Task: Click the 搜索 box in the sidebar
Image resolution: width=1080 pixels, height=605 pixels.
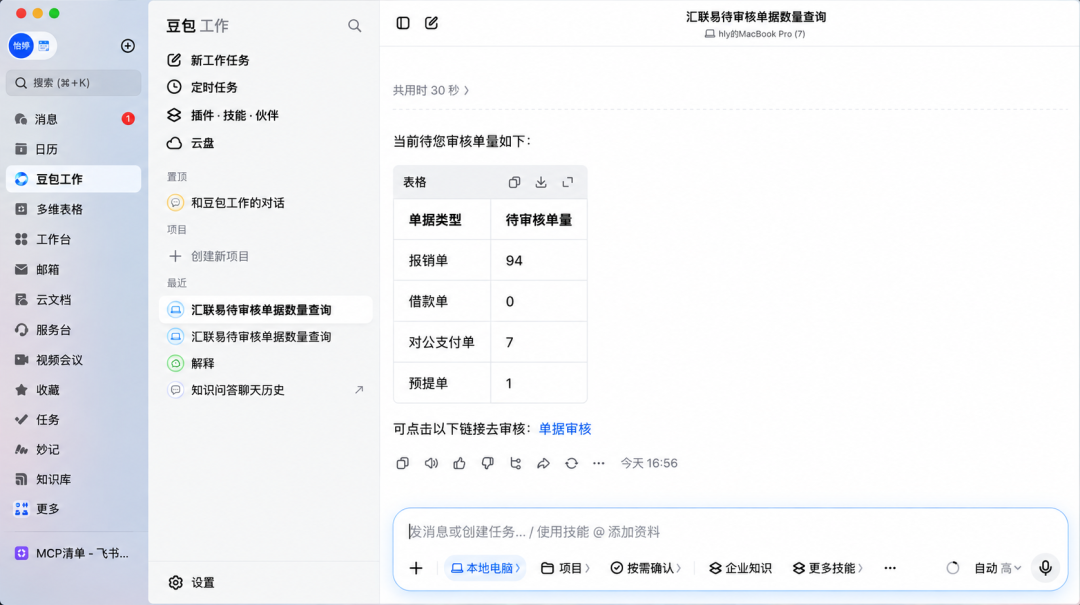Action: [x=74, y=83]
